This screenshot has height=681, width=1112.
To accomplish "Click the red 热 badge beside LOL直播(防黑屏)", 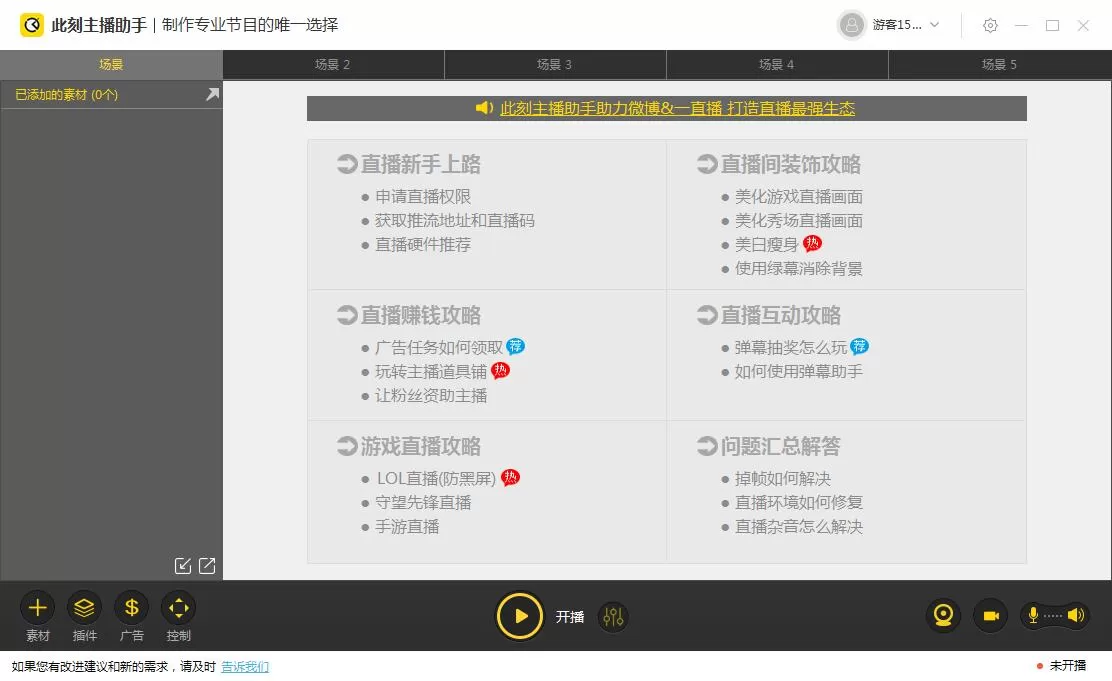I will click(511, 477).
